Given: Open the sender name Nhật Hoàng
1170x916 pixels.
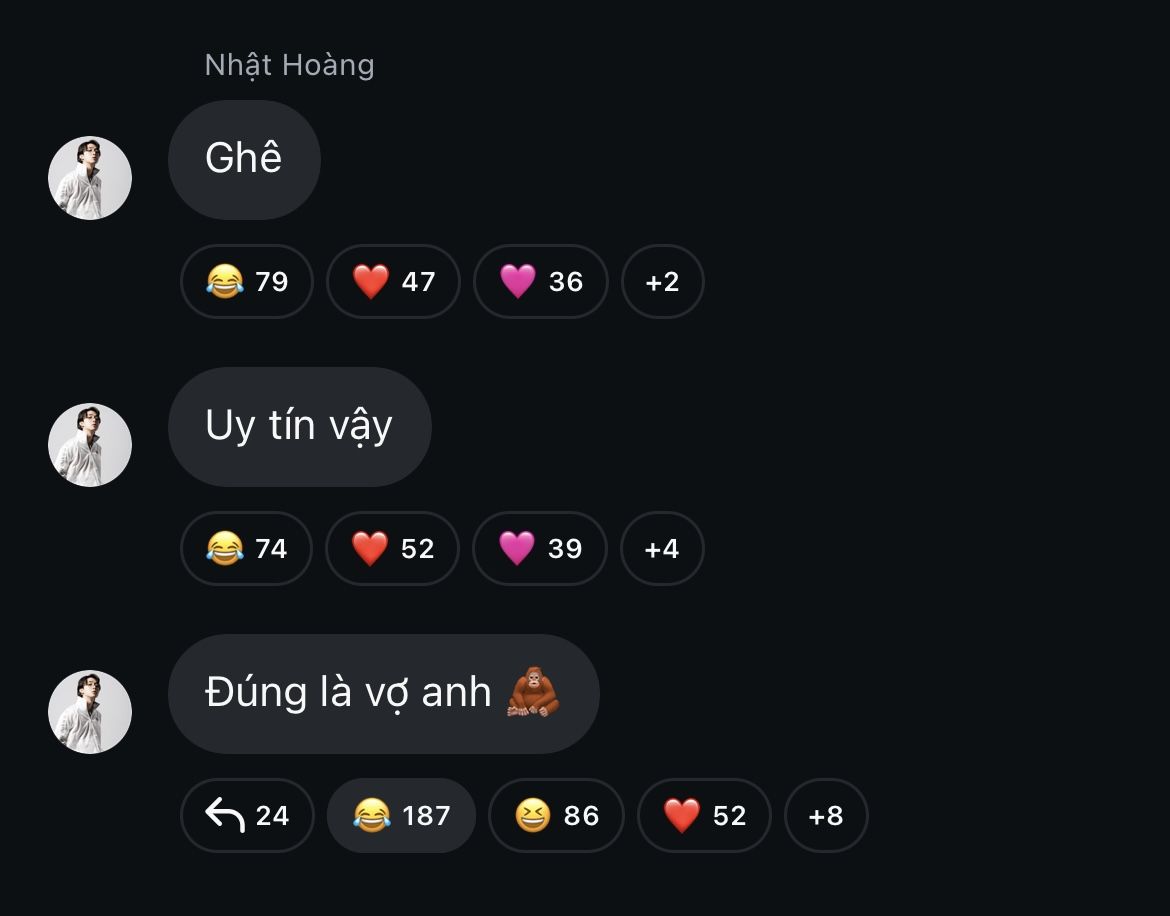Looking at the screenshot, I should 290,65.
